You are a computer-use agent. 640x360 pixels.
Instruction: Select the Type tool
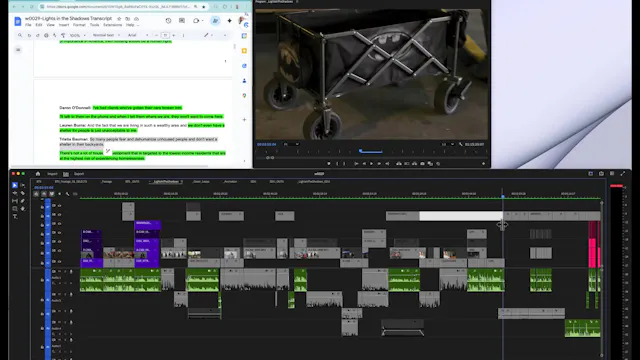click(x=15, y=216)
